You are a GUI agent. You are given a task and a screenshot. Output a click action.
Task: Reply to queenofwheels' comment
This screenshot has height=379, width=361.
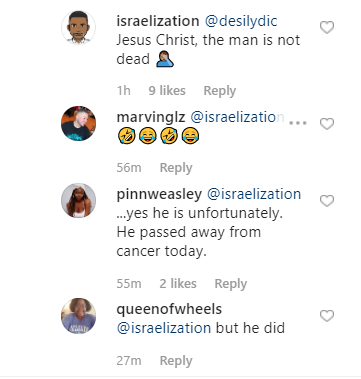[176, 361]
